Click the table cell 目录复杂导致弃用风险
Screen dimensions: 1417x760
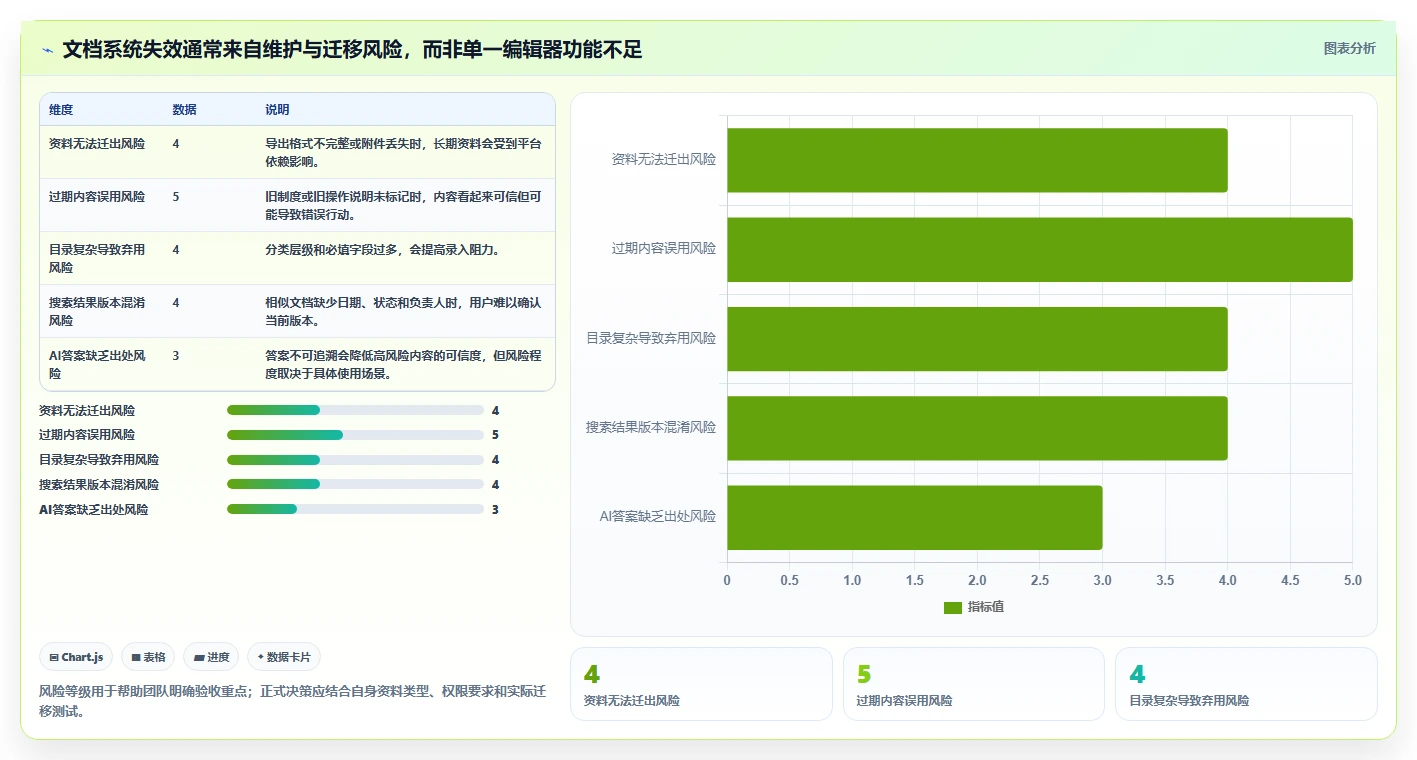(97, 258)
